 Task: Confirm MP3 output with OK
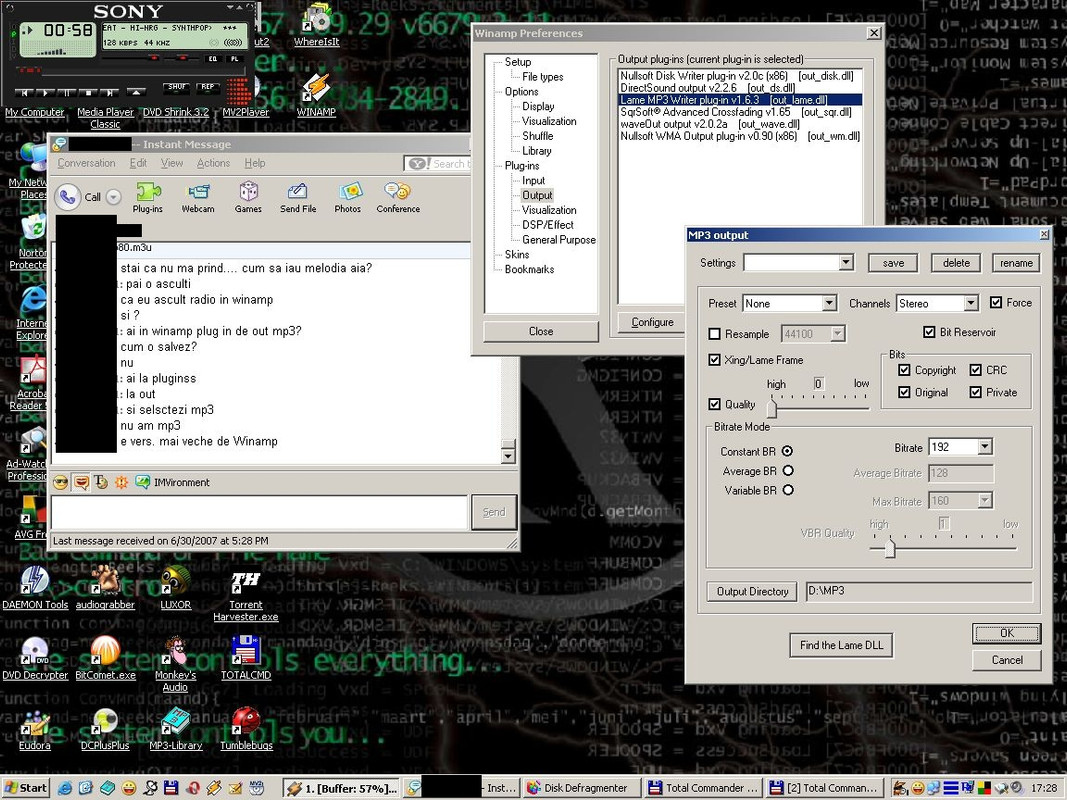[1006, 633]
